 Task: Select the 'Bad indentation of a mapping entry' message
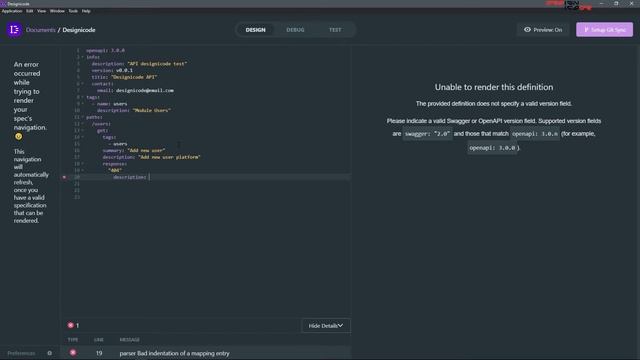174,353
